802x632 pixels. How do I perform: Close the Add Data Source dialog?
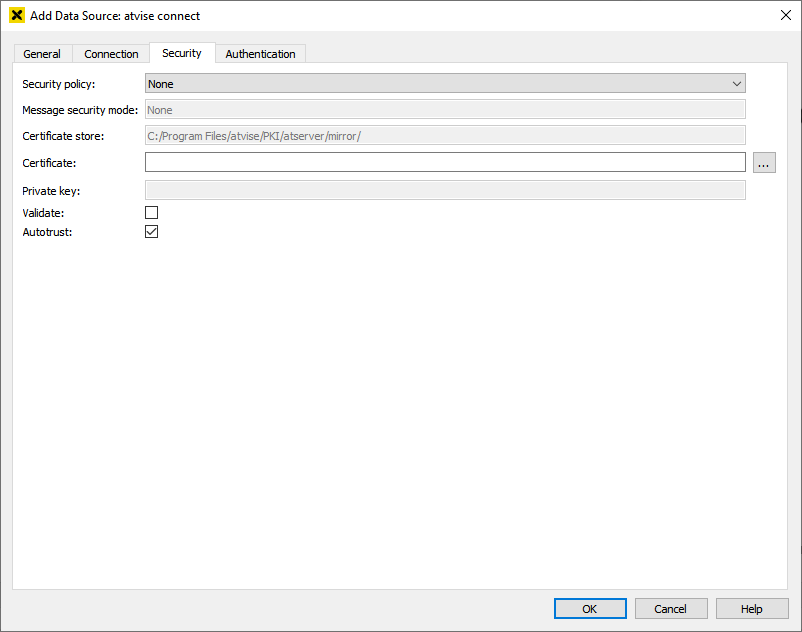784,15
